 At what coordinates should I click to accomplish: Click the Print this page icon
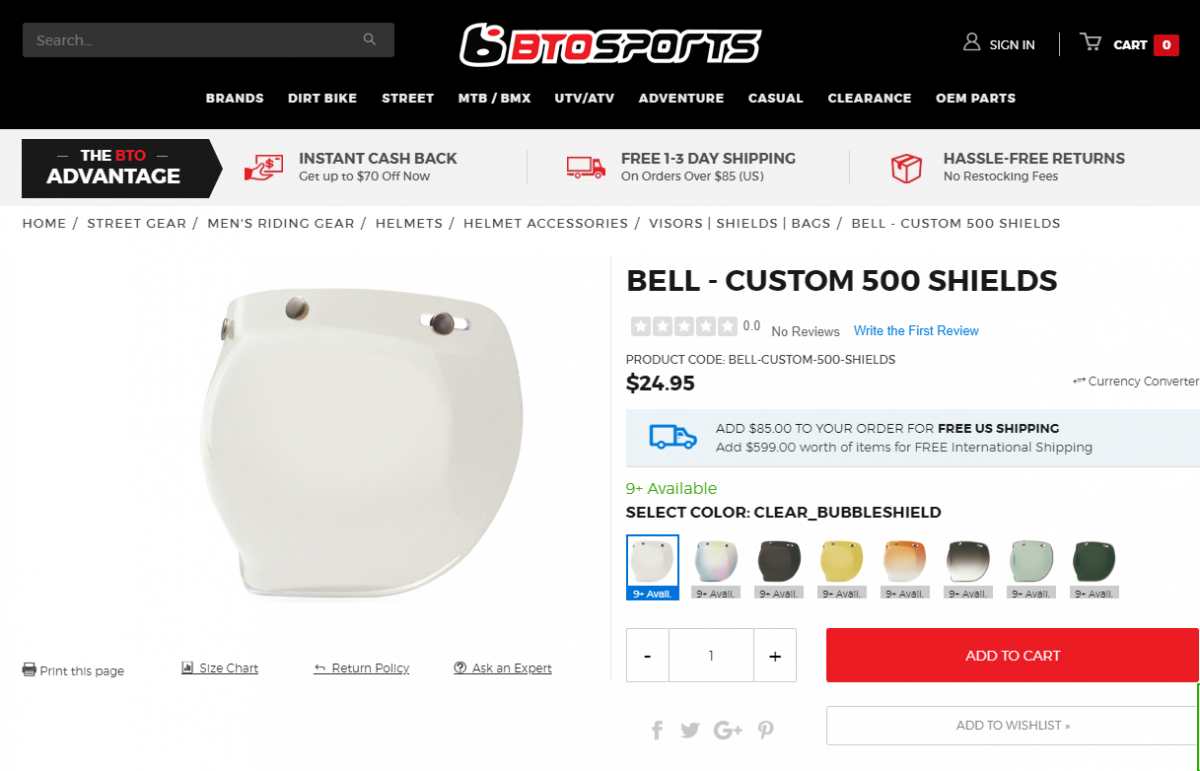[29, 669]
